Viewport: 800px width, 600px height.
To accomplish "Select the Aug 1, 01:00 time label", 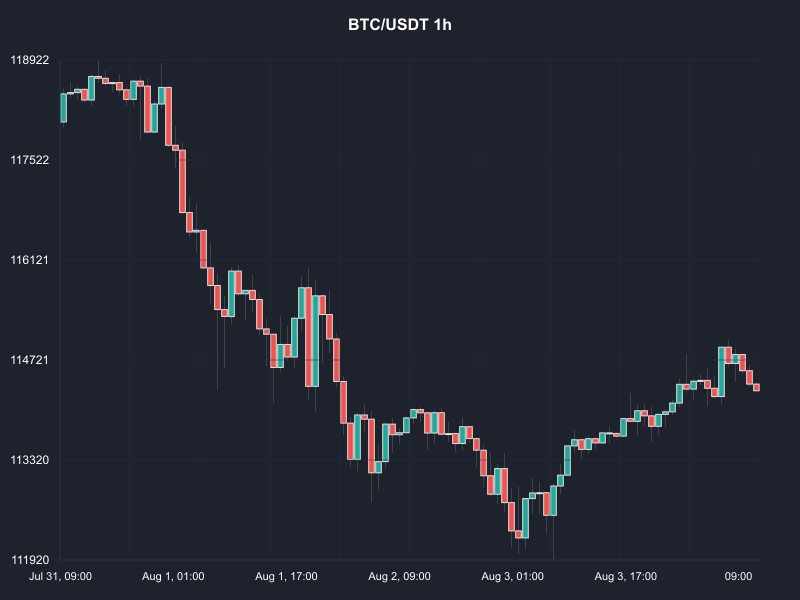I will (173, 577).
